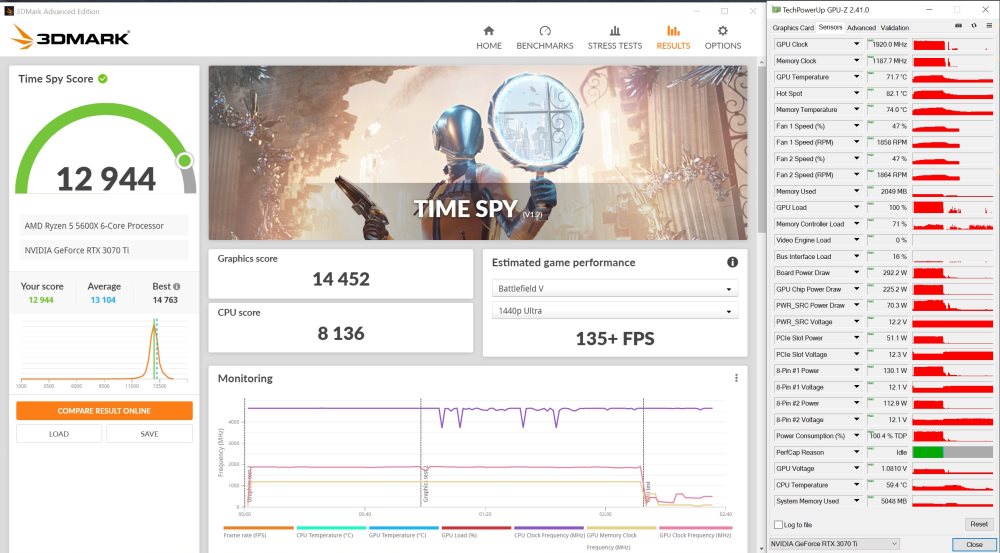Click the Time Spy hero image
The image size is (1000, 553).
click(x=478, y=152)
